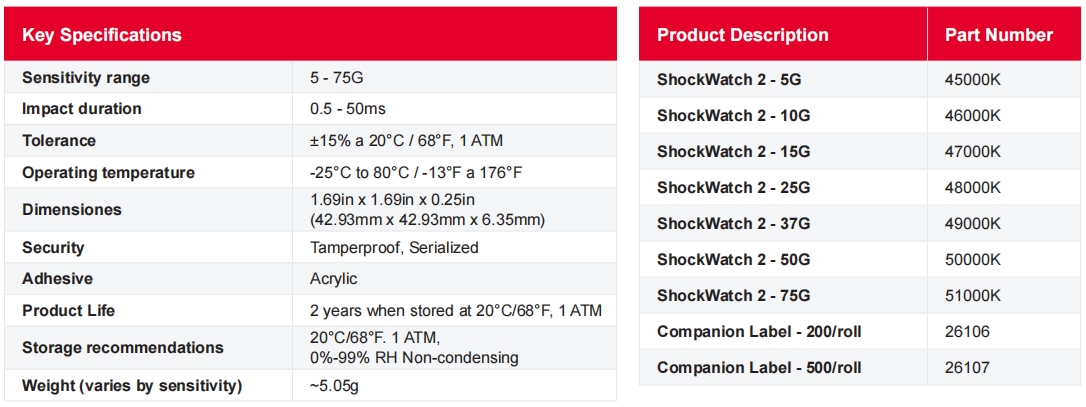Click the Key Specifications header

click(102, 35)
